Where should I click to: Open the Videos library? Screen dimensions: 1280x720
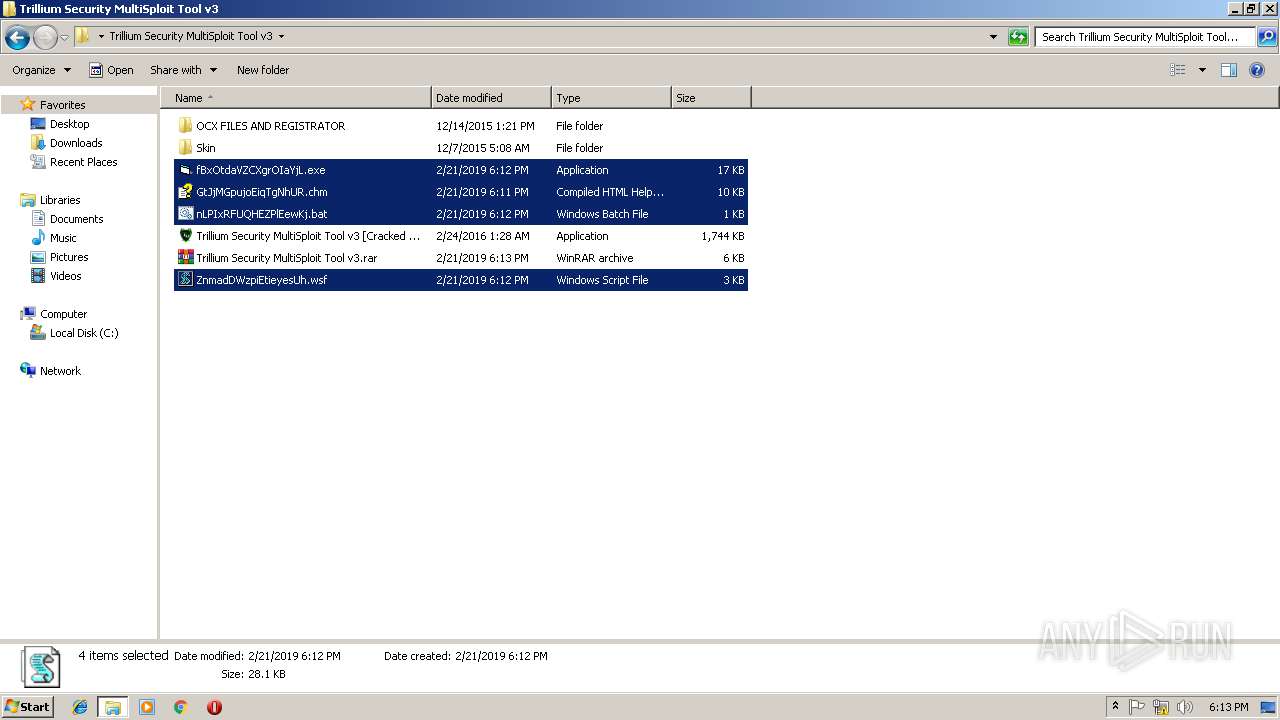tap(65, 276)
